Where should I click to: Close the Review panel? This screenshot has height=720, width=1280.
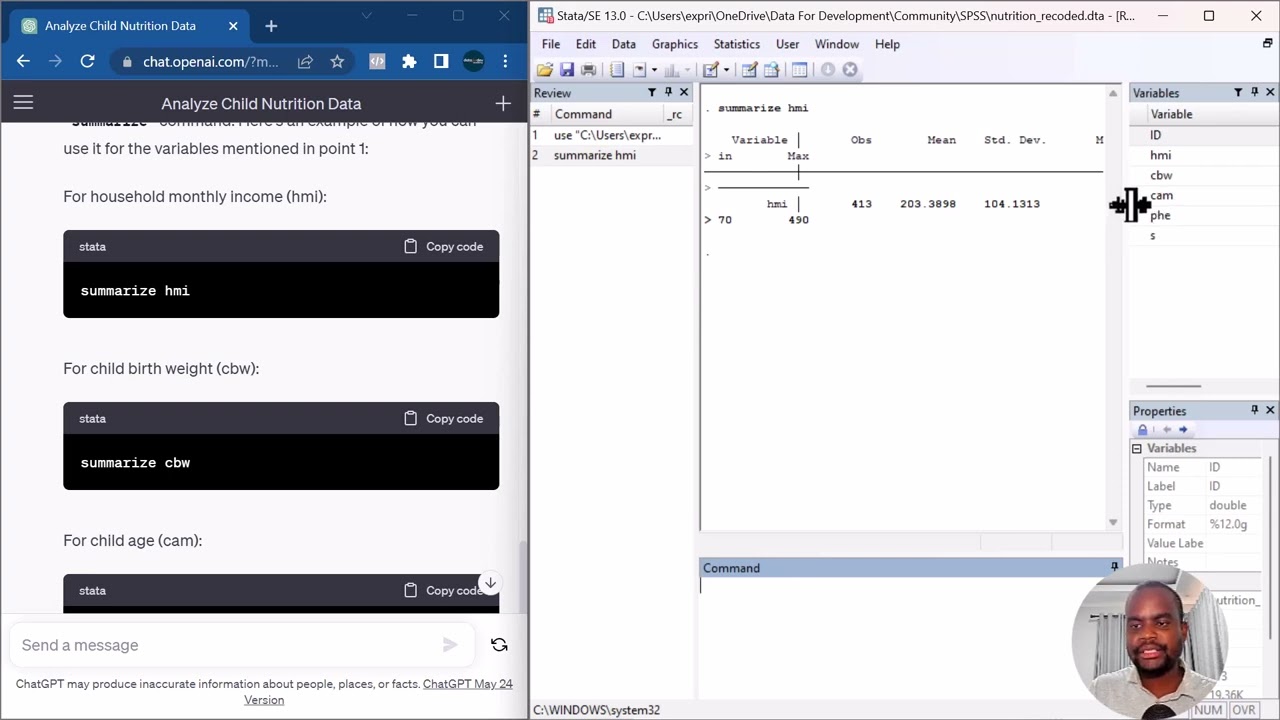pos(684,92)
